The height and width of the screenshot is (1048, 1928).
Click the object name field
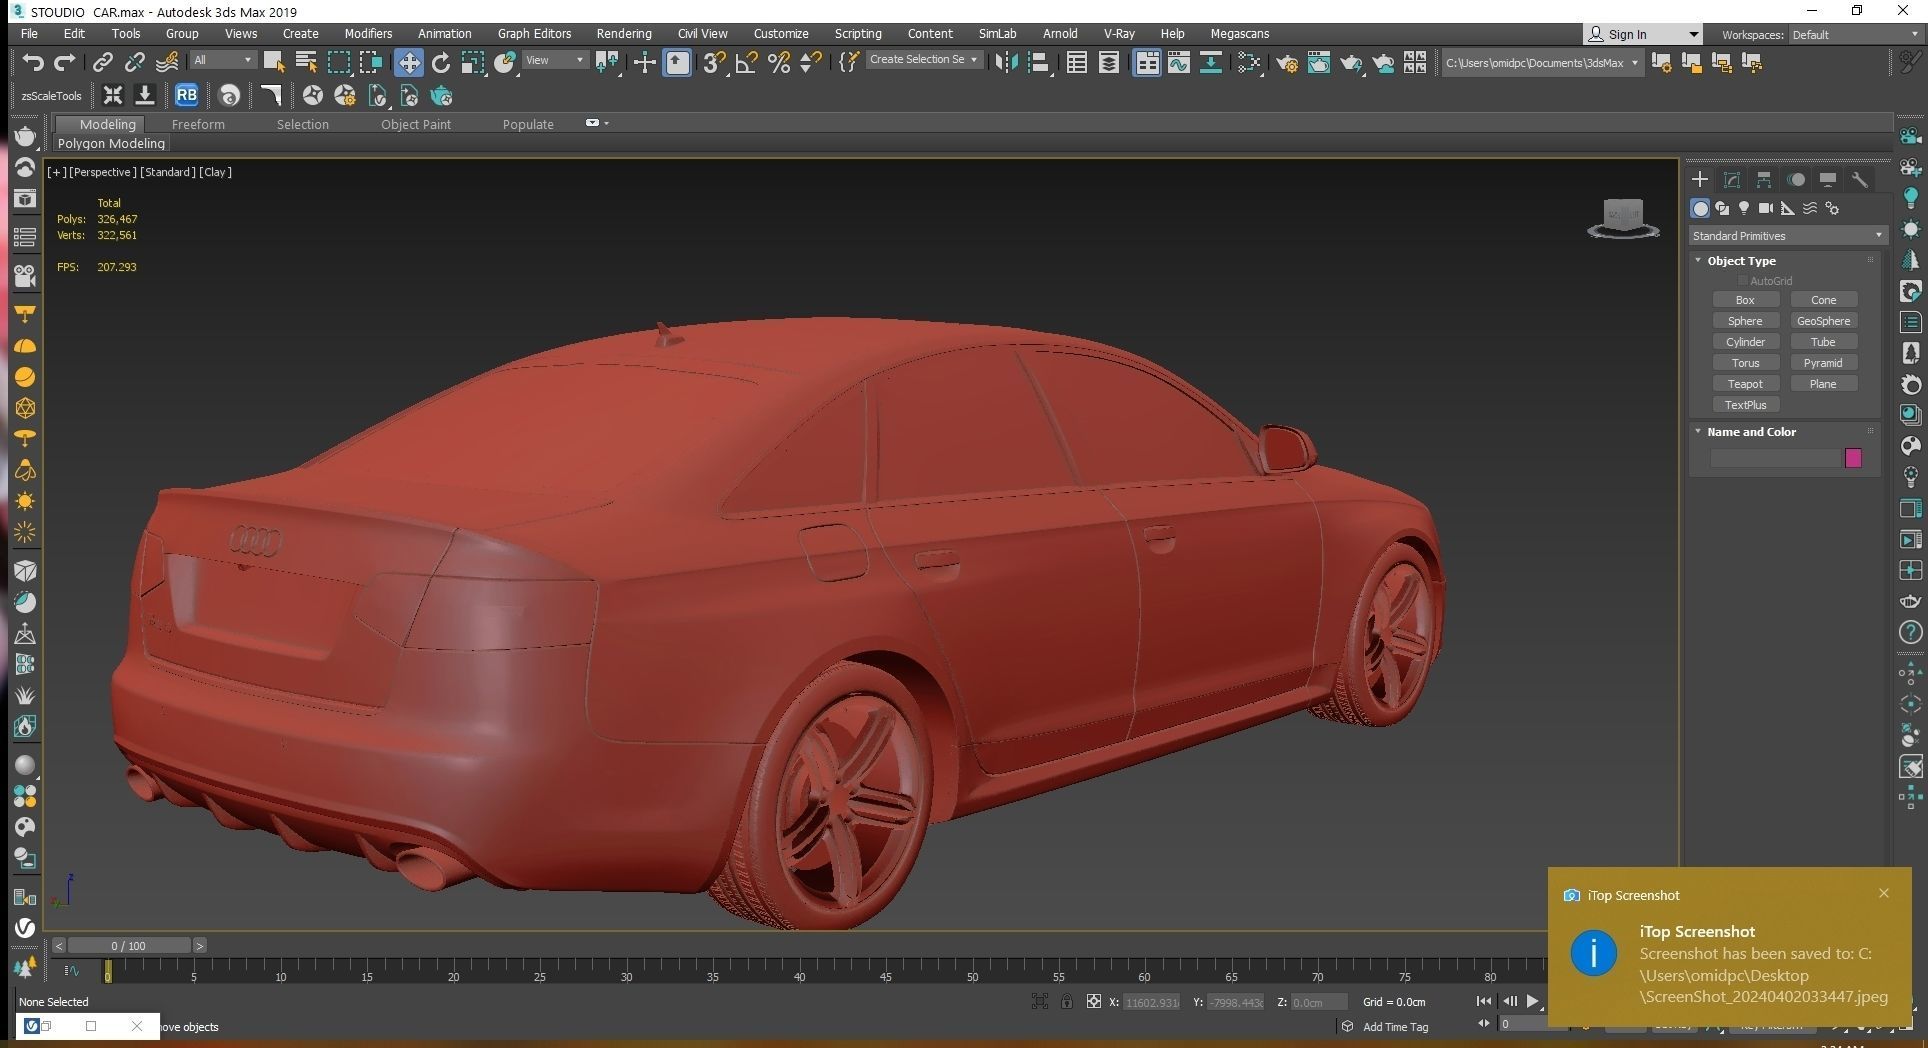click(x=1776, y=458)
